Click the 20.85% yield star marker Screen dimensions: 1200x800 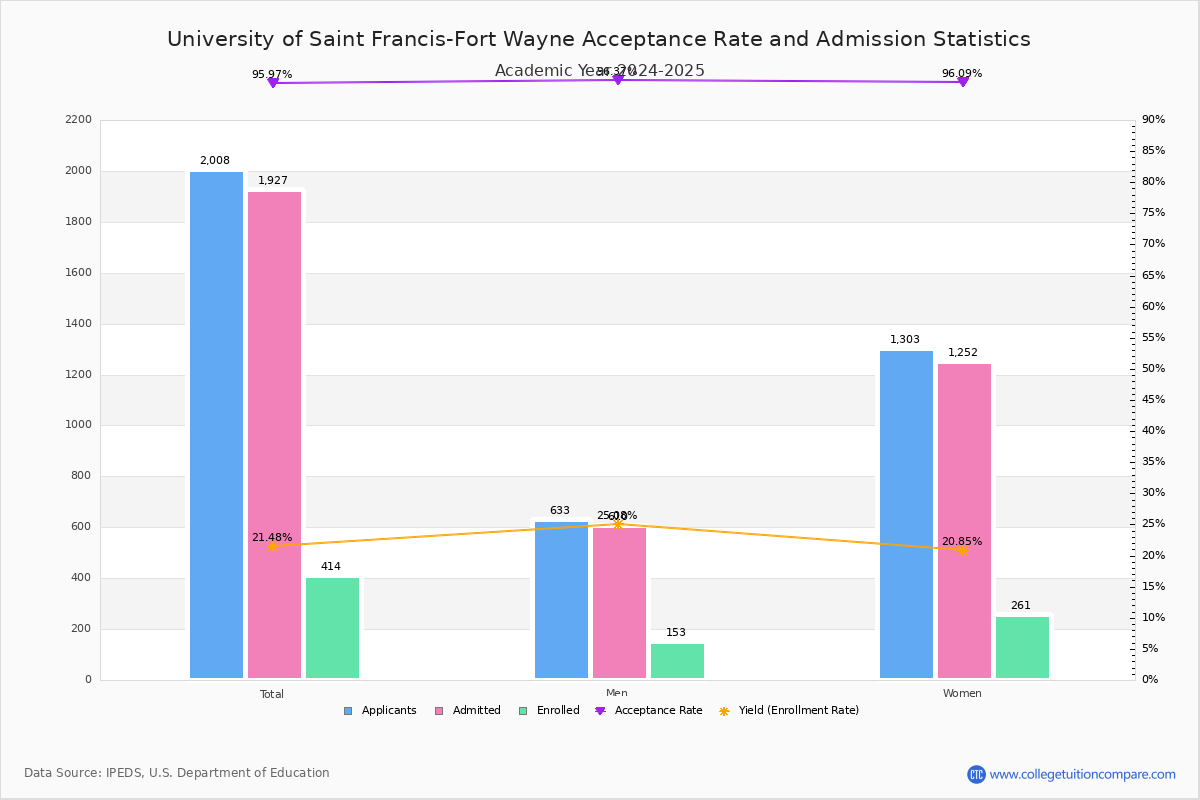963,550
